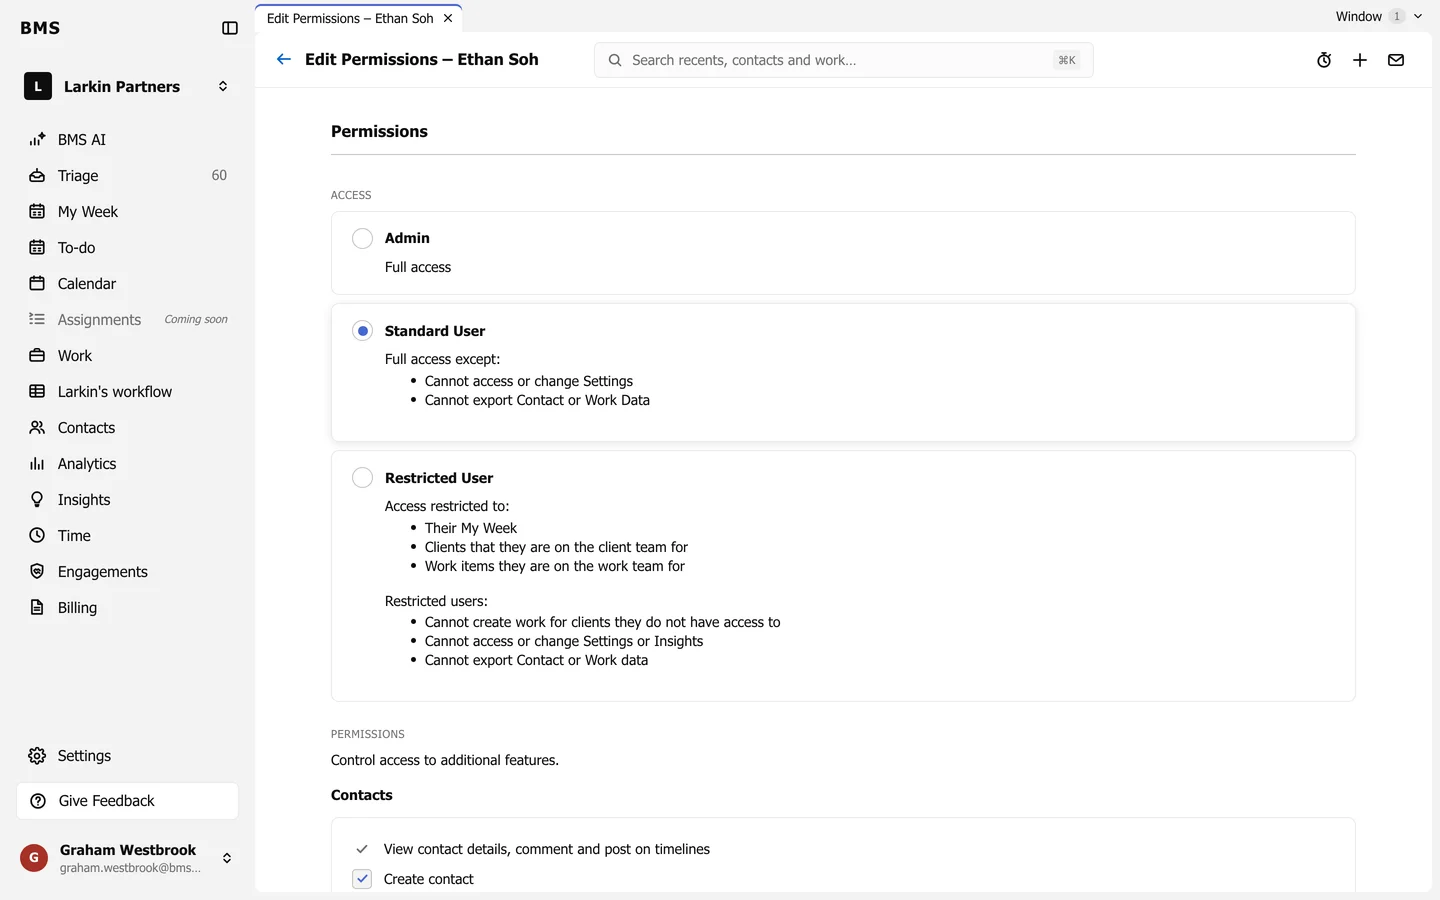The height and width of the screenshot is (900, 1440).
Task: Open the mail envelope icon
Action: coord(1396,60)
